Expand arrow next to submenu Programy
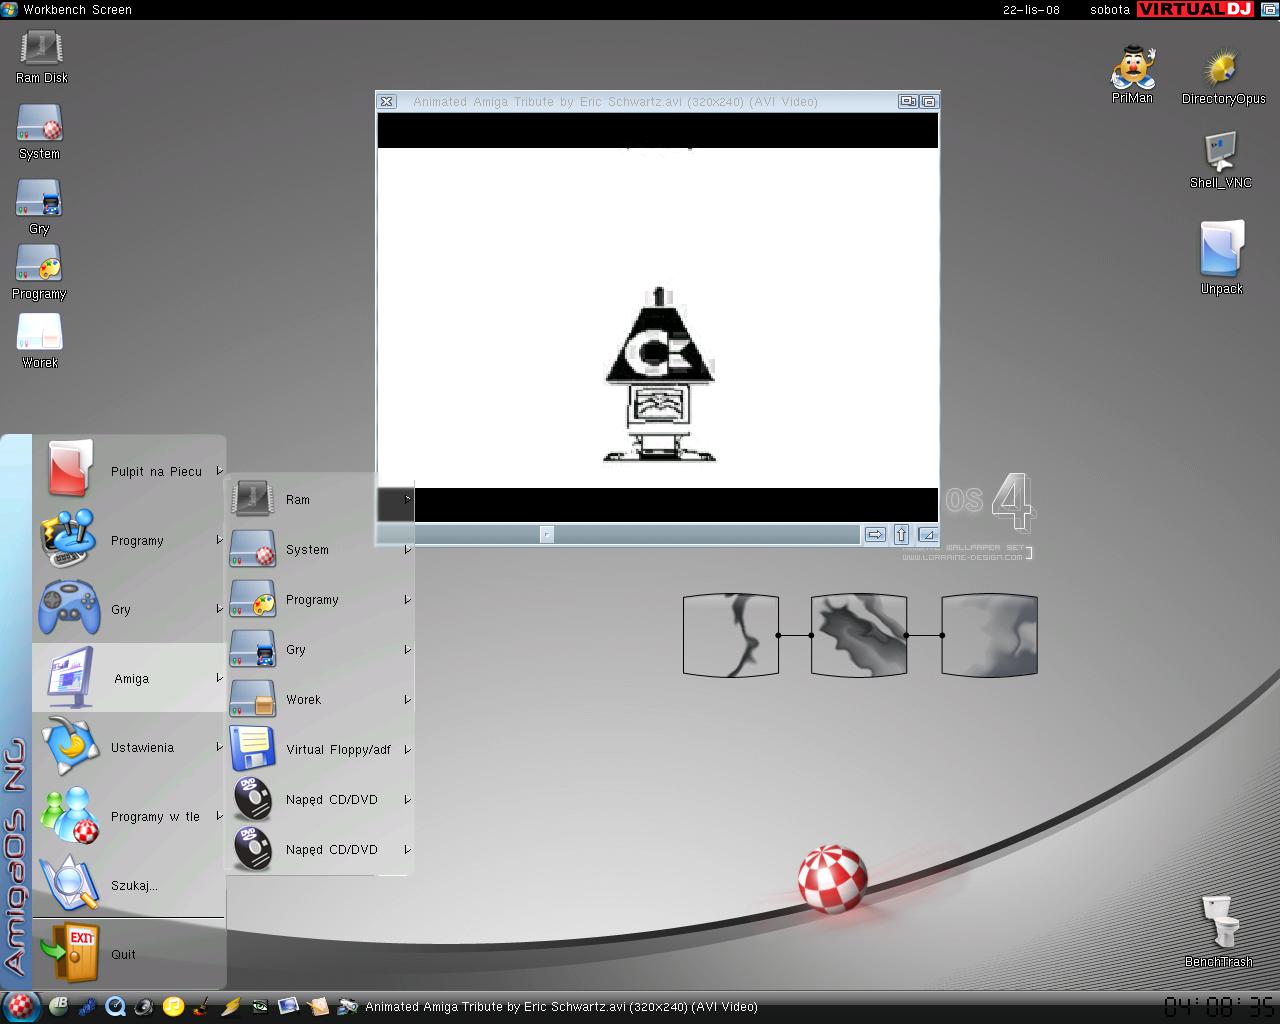Viewport: 1280px width, 1024px height. click(407, 600)
